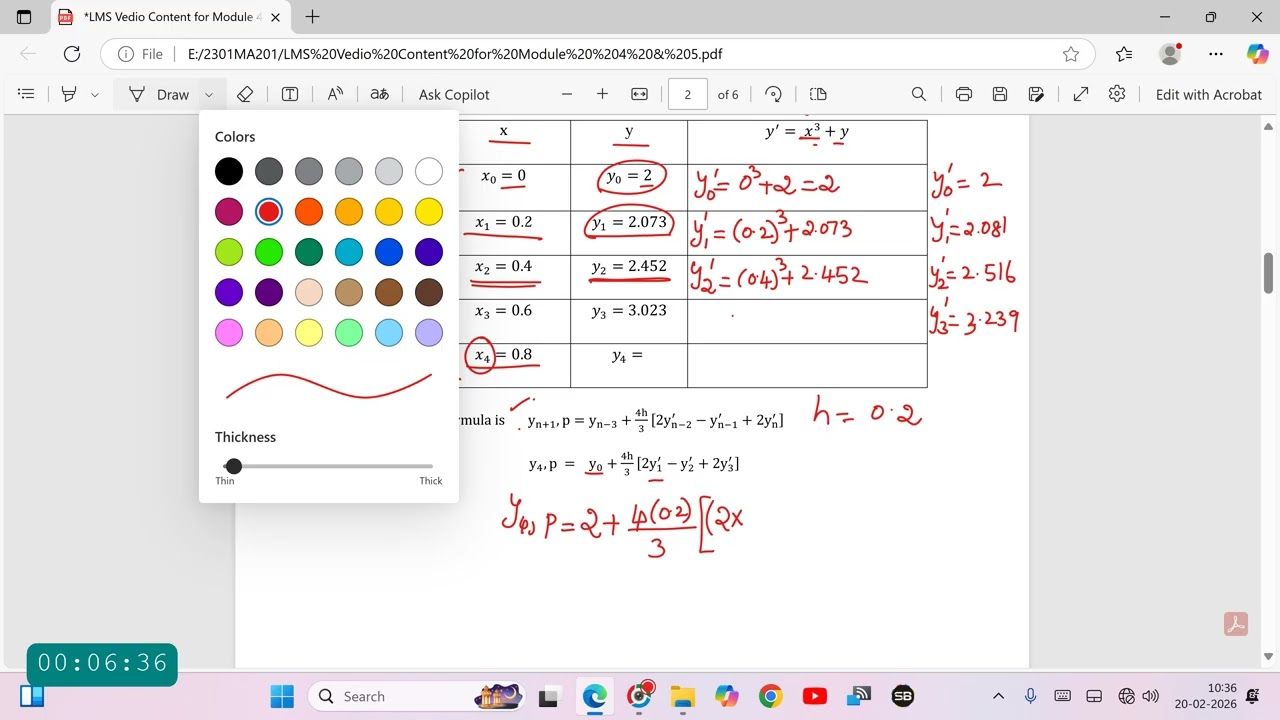Zoom out the PDF
The width and height of the screenshot is (1280, 720).
click(x=567, y=94)
